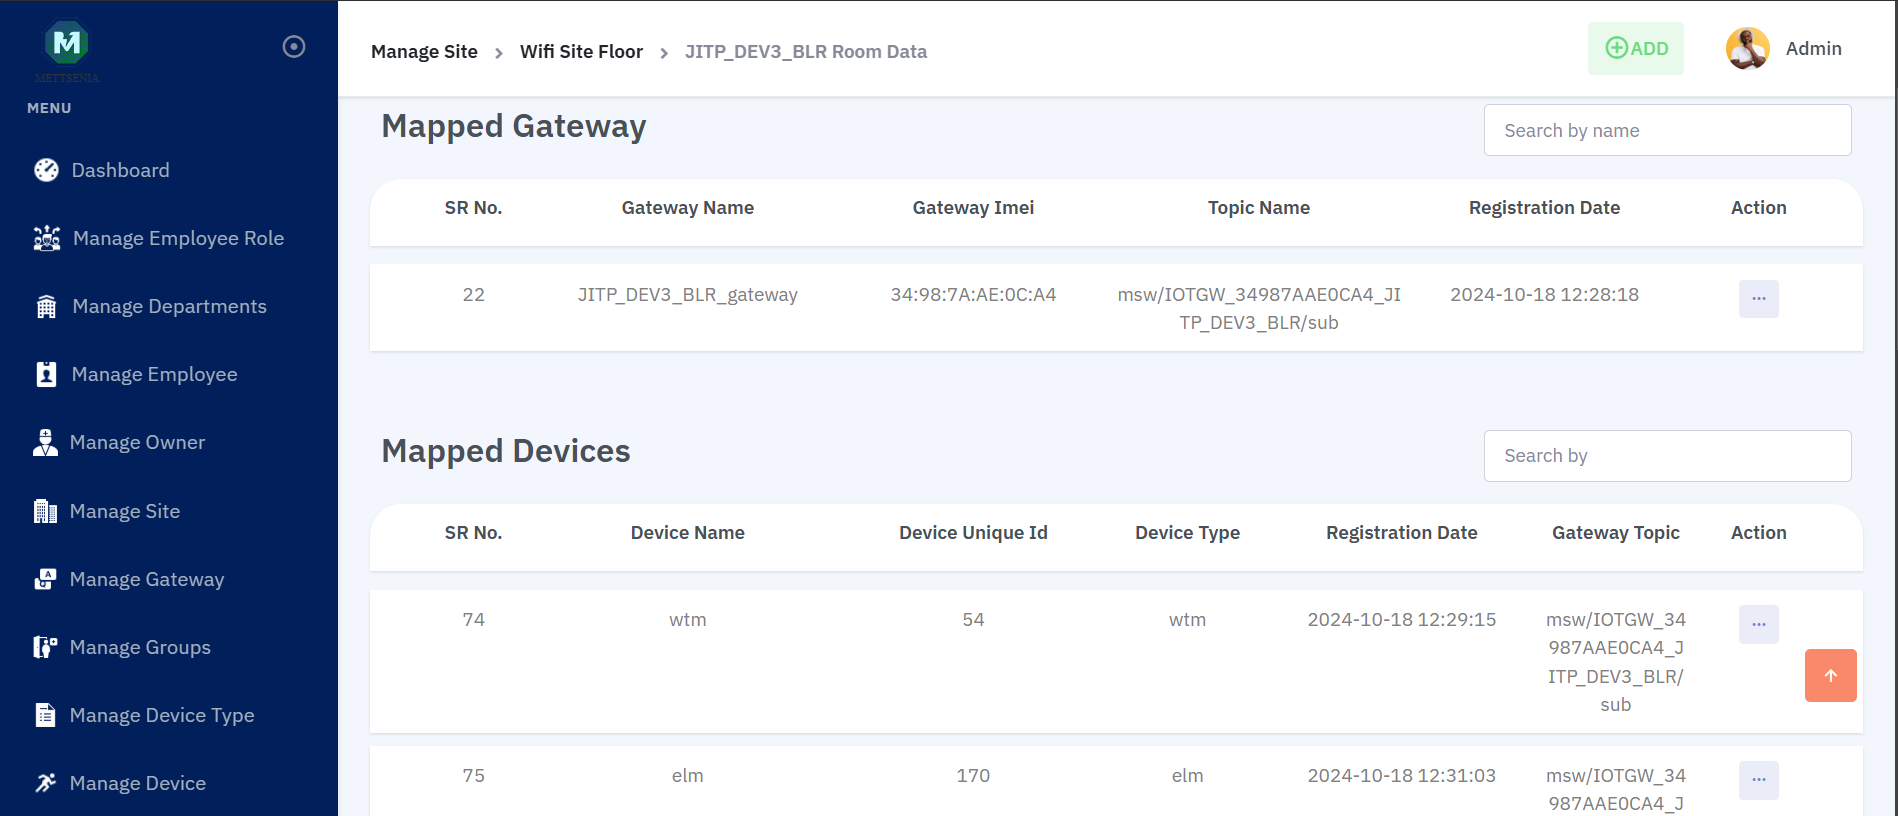Open the Manage Device menu item
The height and width of the screenshot is (816, 1898).
pos(137,783)
